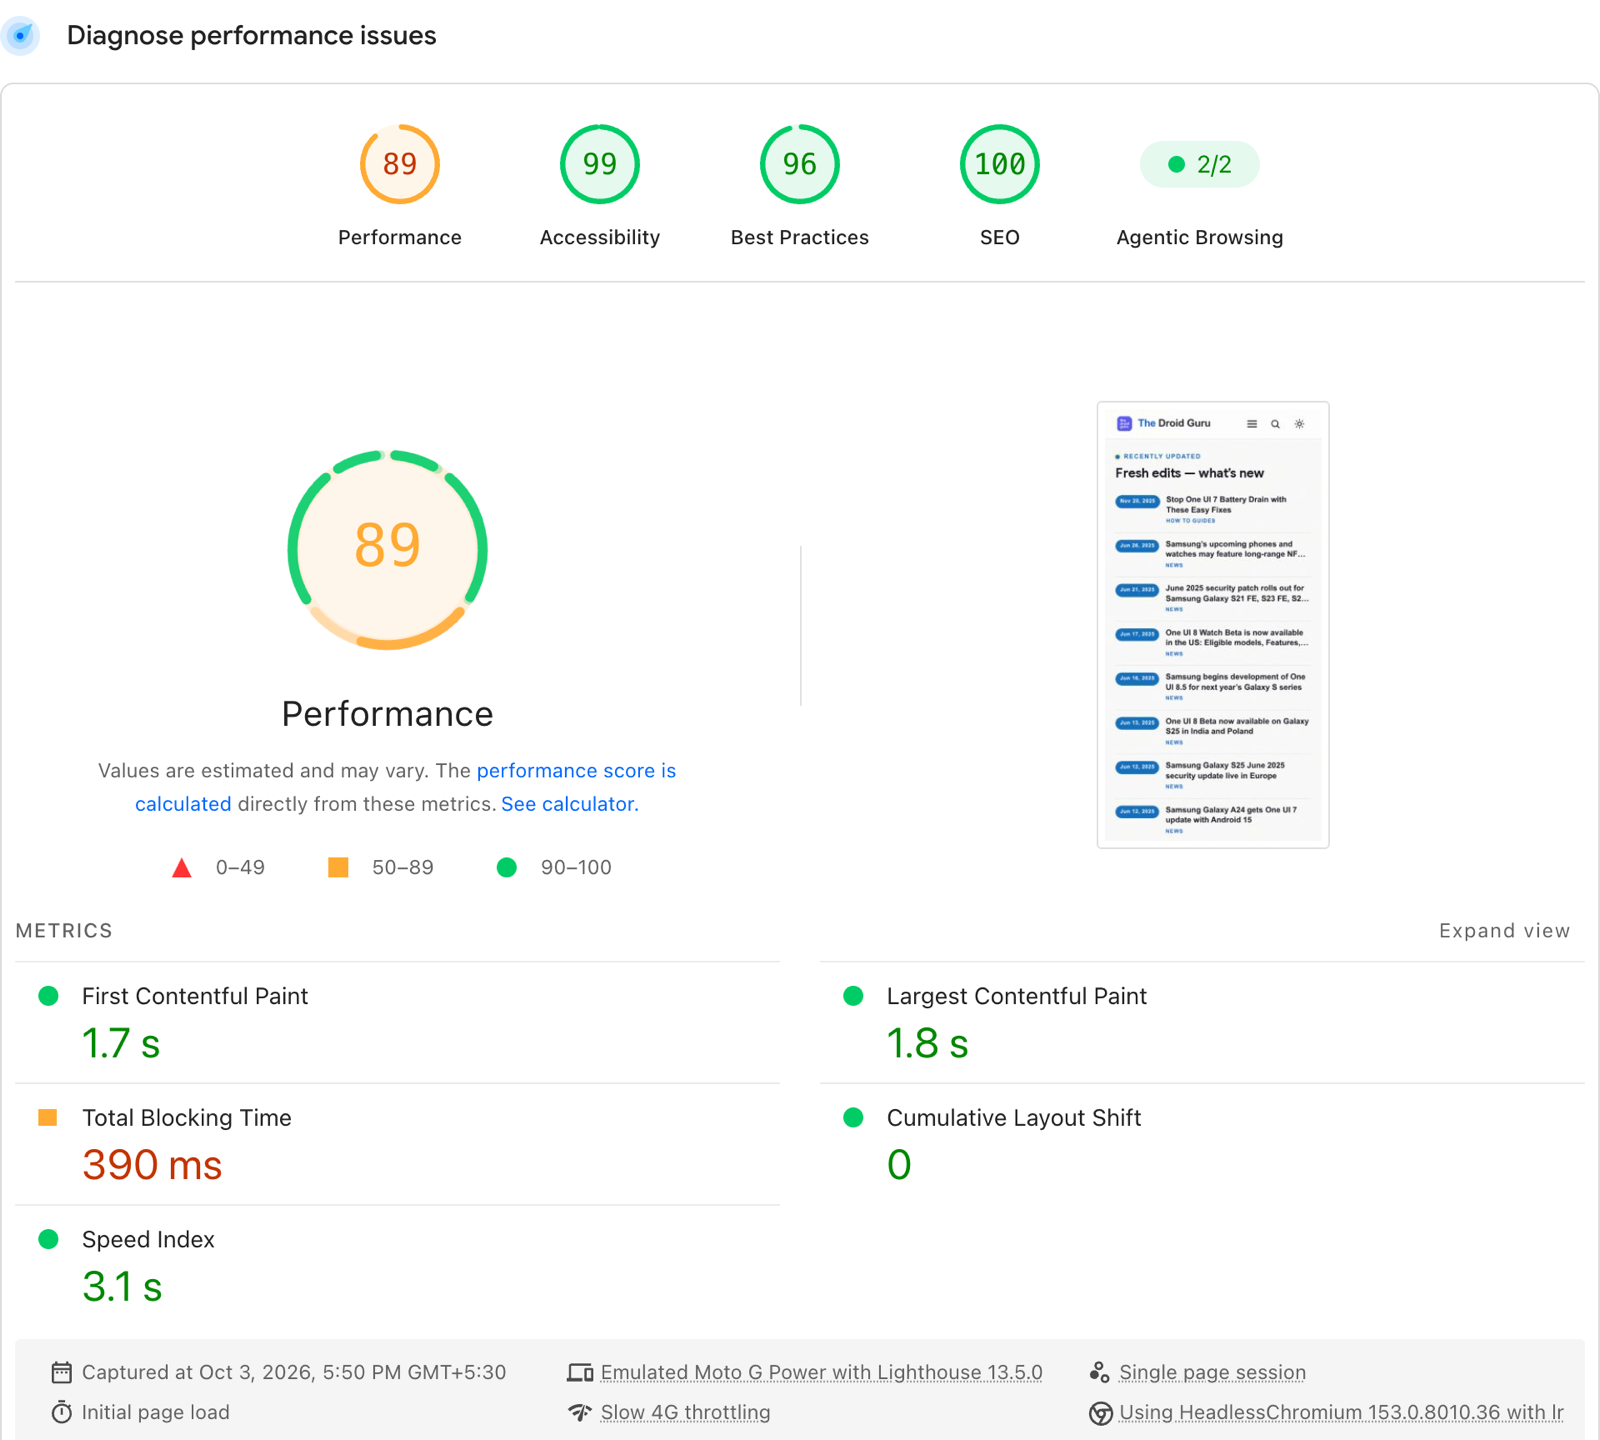Open the Single page session details
The image size is (1600, 1440).
[1212, 1372]
